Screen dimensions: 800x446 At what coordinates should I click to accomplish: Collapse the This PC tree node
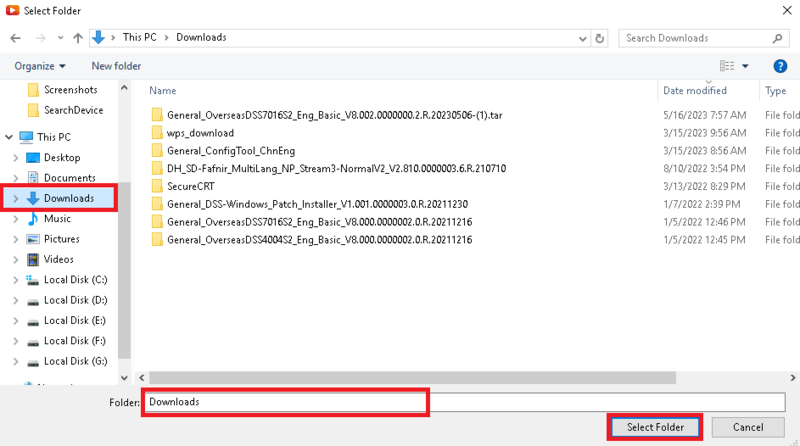9,137
